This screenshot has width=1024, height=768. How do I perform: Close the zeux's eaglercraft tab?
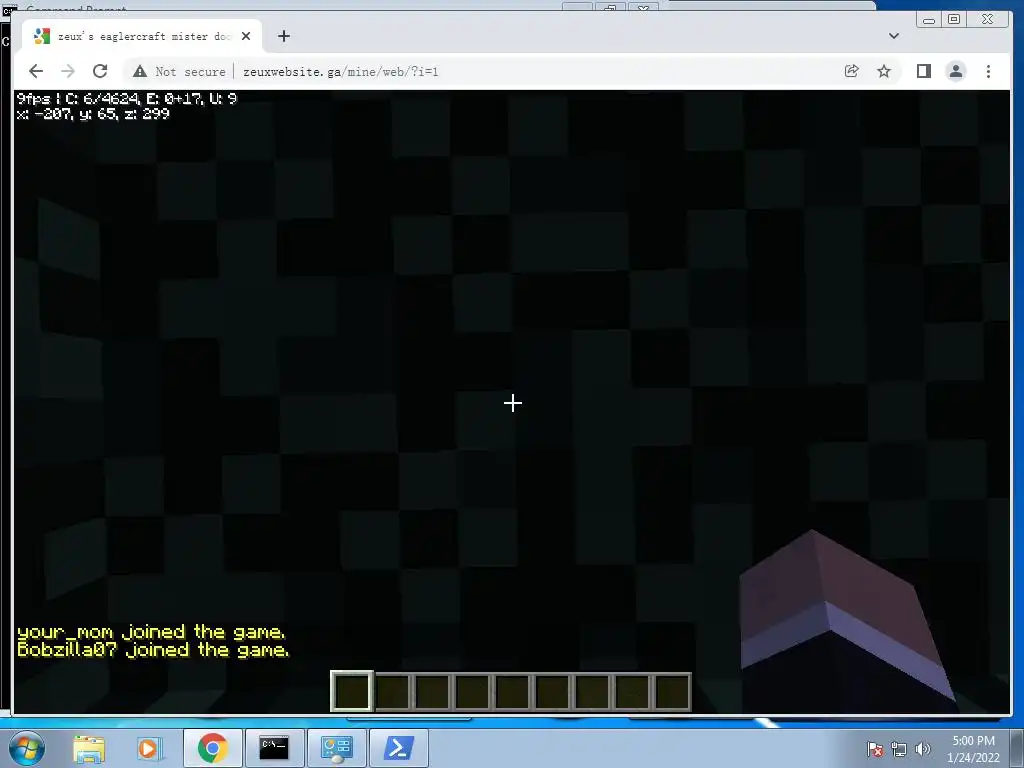246,36
